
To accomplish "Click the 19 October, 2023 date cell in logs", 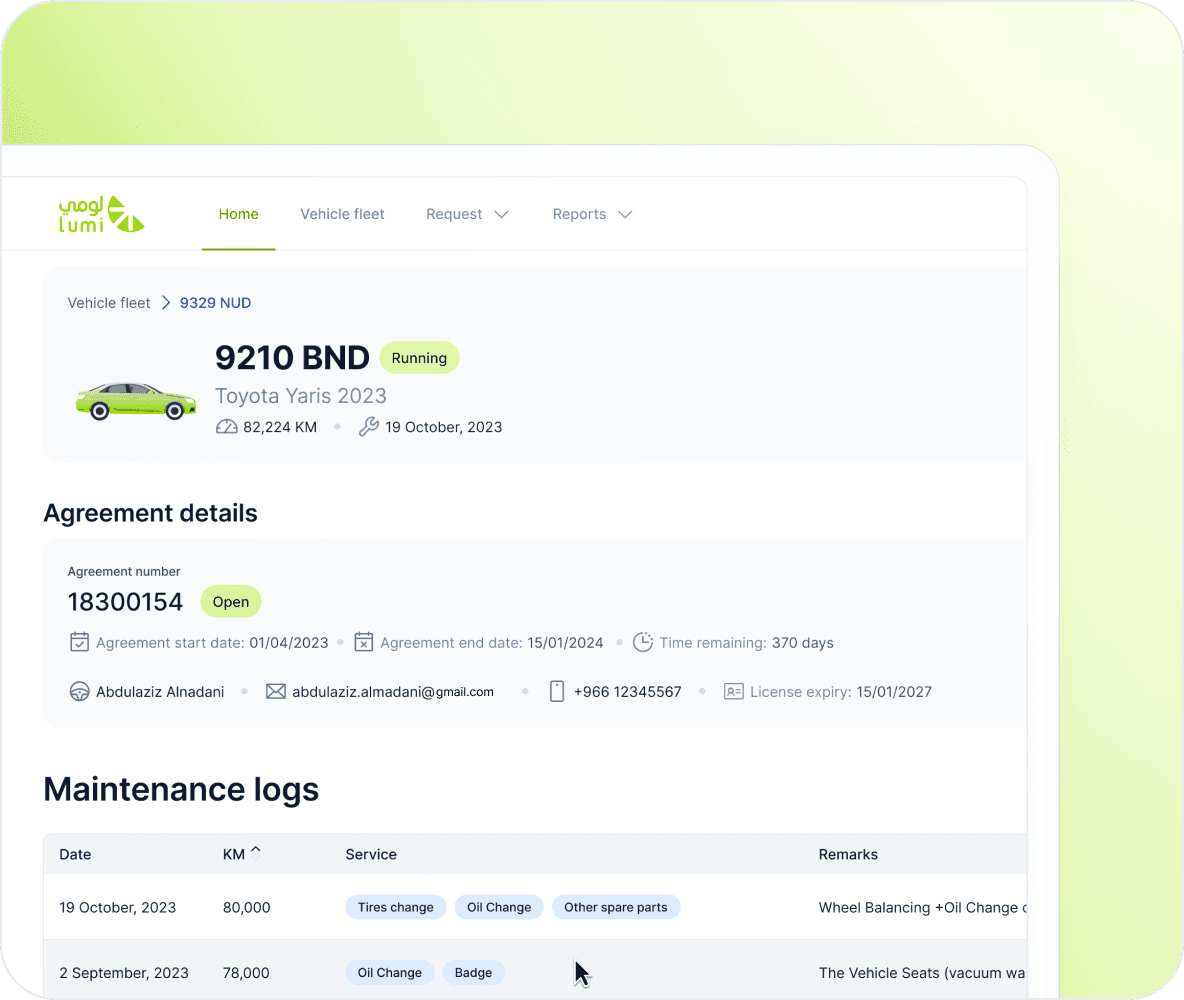I will pos(118,907).
